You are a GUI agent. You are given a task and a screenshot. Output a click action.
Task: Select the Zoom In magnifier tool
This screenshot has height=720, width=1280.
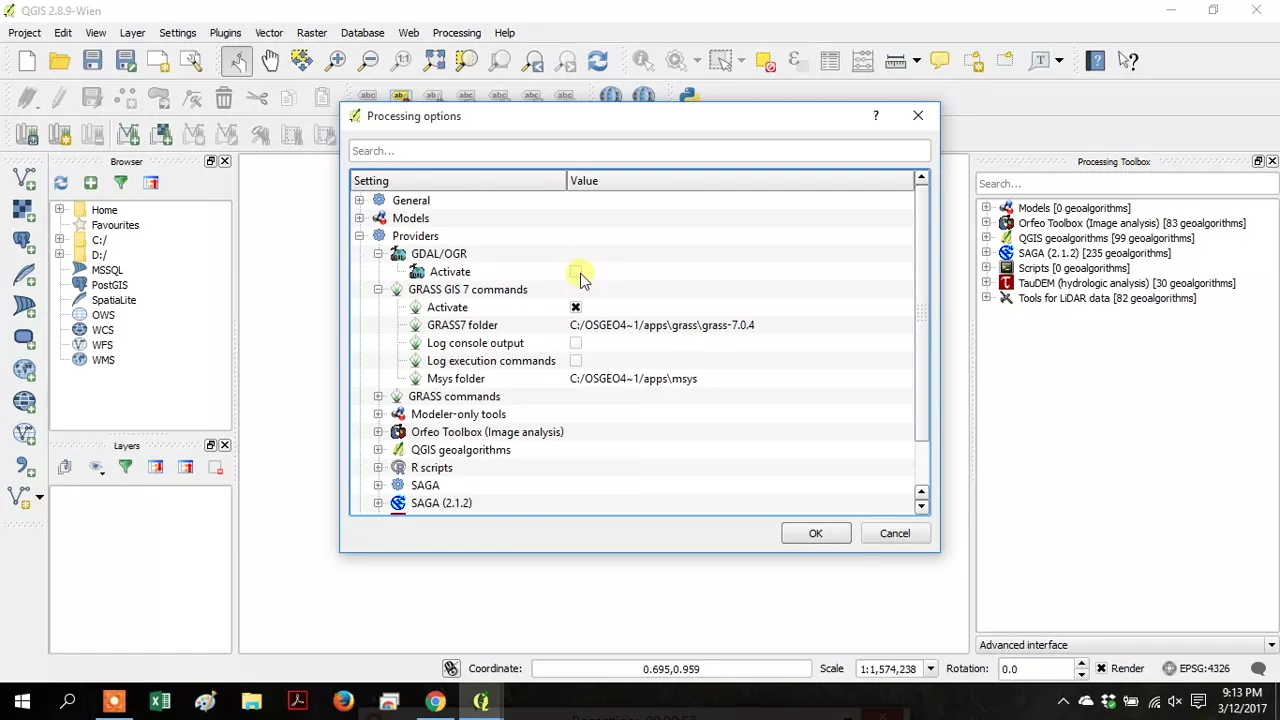[x=336, y=61]
